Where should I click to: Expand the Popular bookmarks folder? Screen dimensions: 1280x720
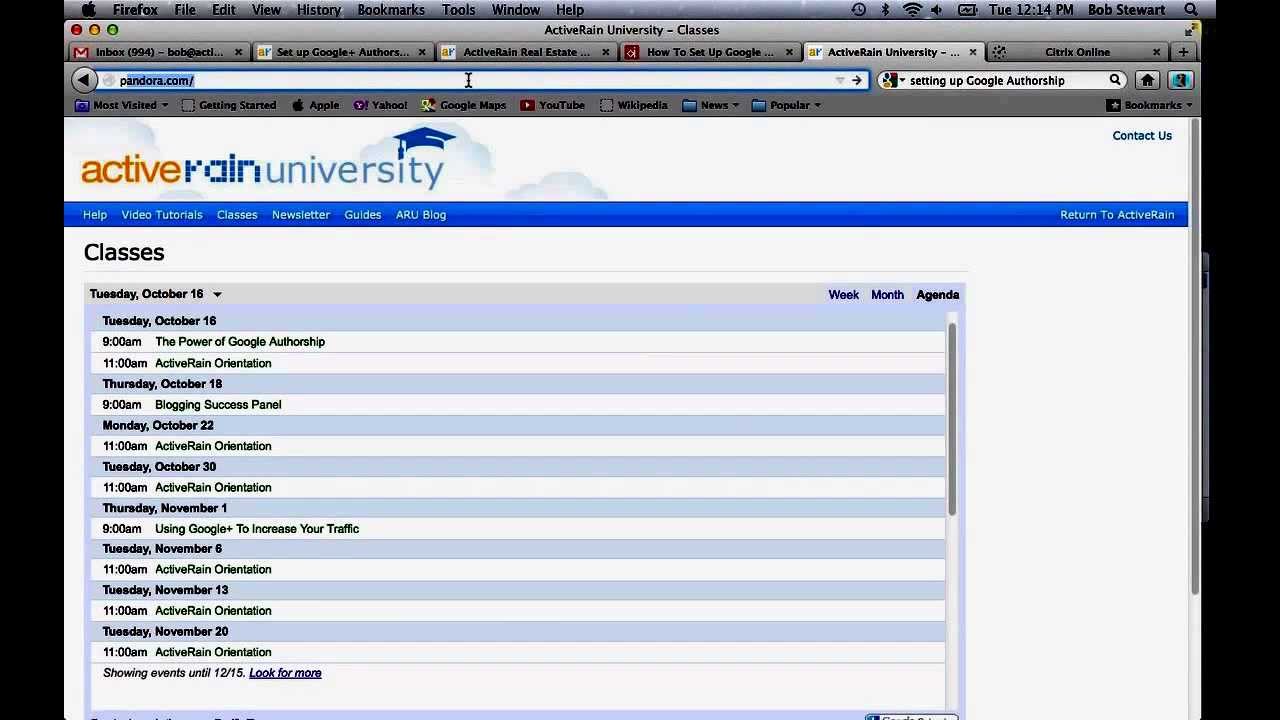coord(786,105)
